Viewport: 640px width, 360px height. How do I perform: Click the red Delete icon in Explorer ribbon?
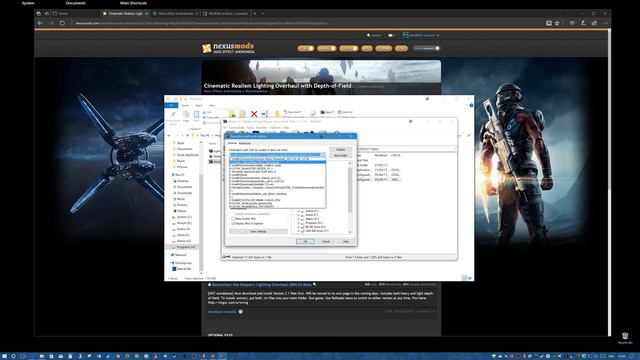tap(254, 114)
